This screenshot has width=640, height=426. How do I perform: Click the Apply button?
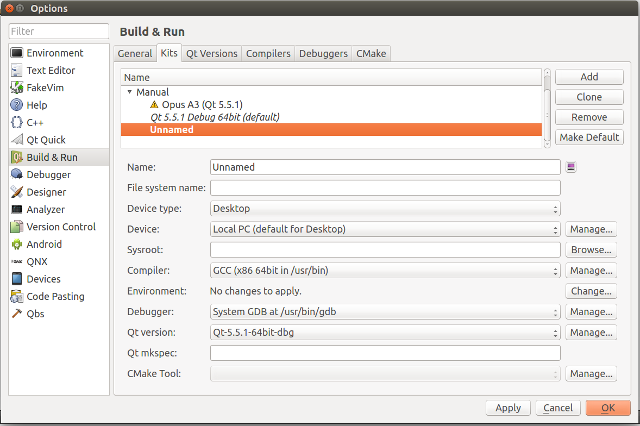click(x=508, y=408)
